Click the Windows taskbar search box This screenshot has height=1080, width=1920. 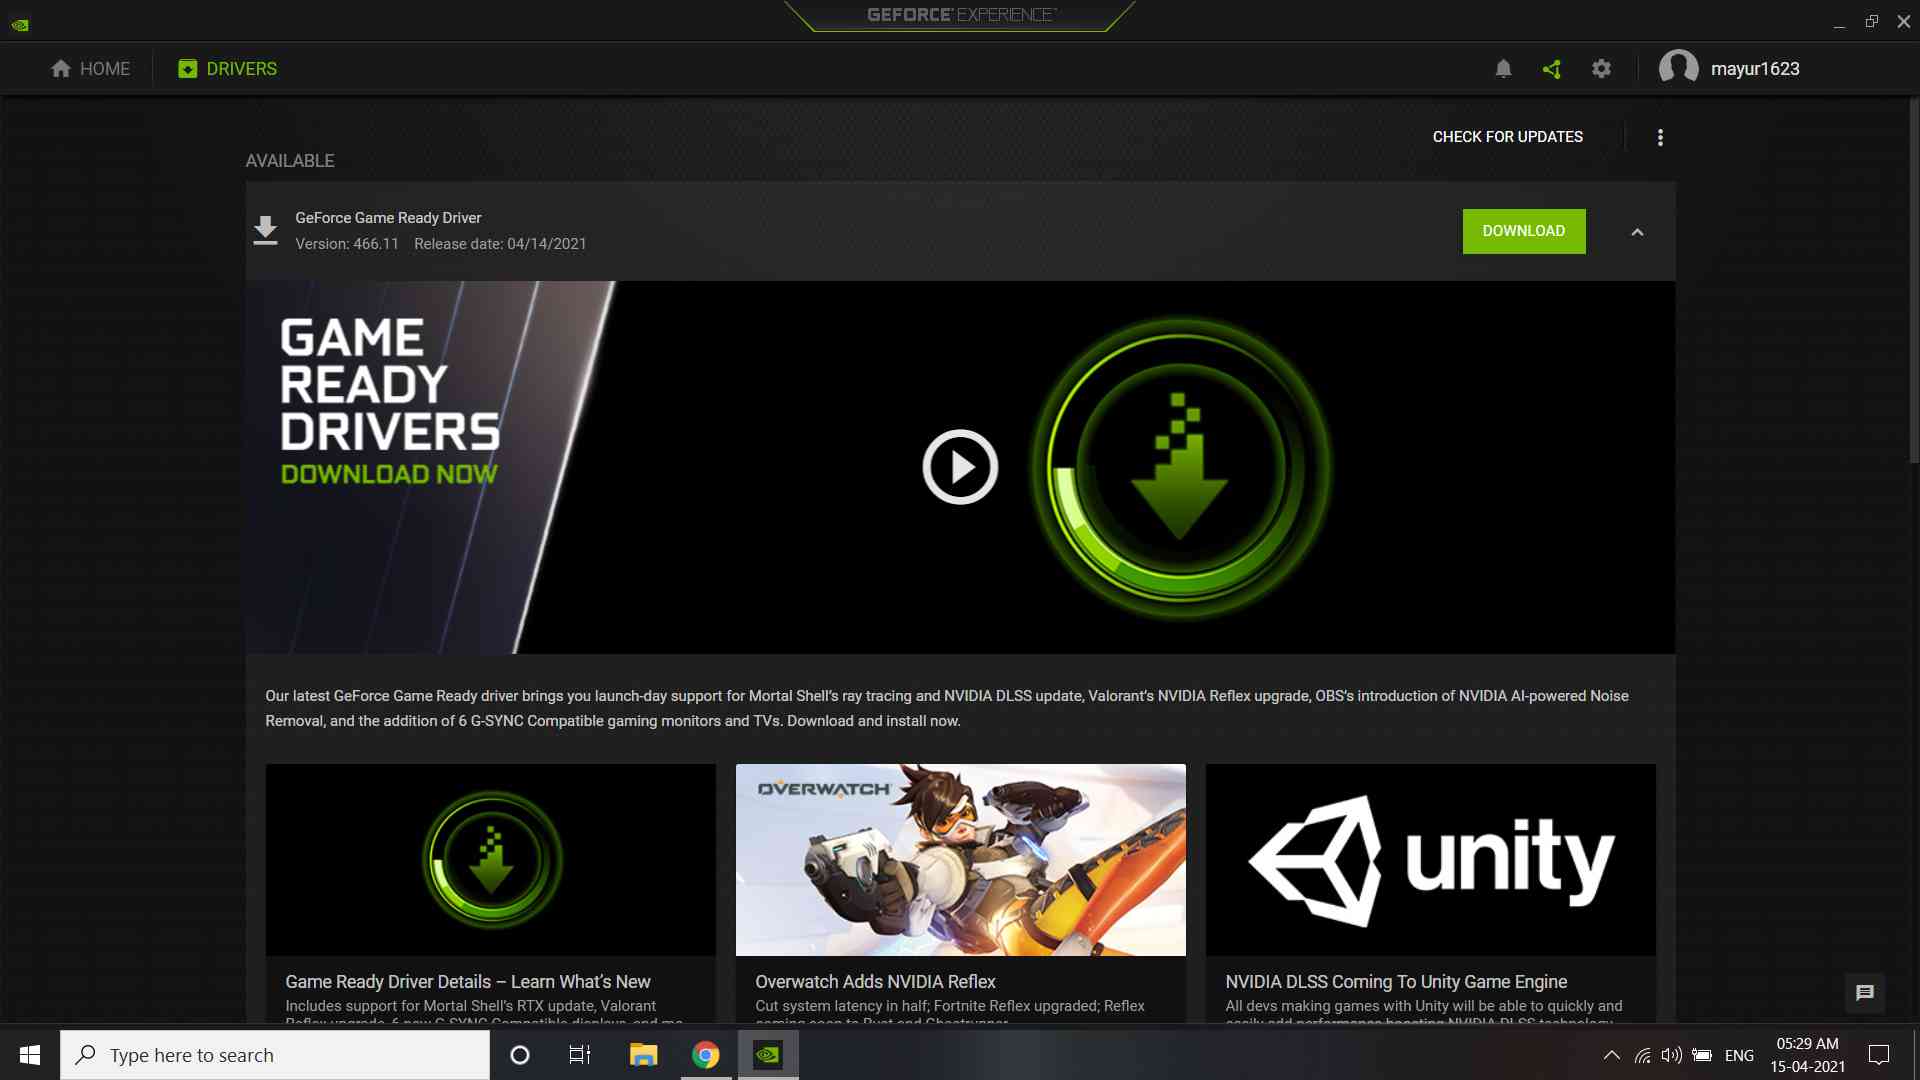[x=275, y=1055]
